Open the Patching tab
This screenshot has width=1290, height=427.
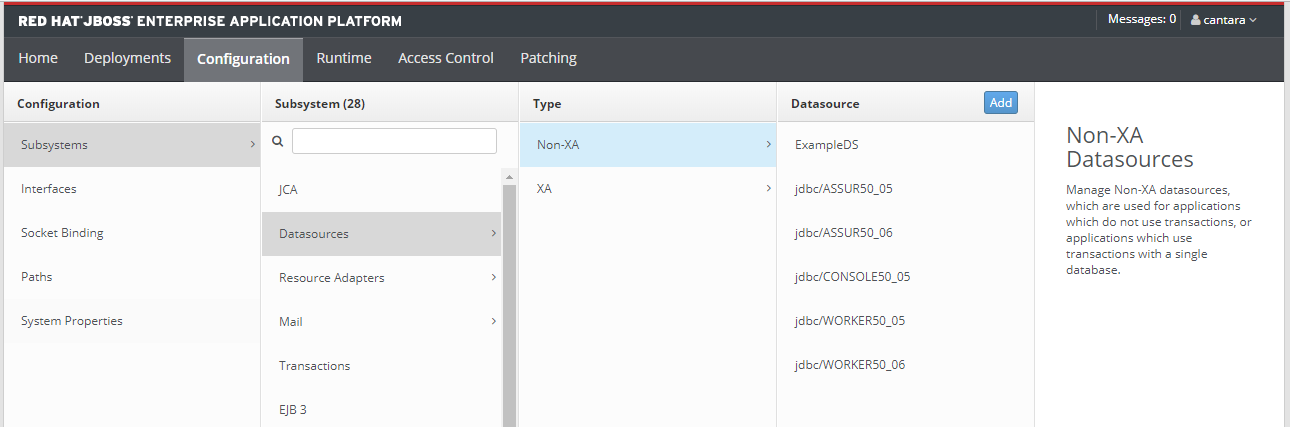[x=548, y=58]
